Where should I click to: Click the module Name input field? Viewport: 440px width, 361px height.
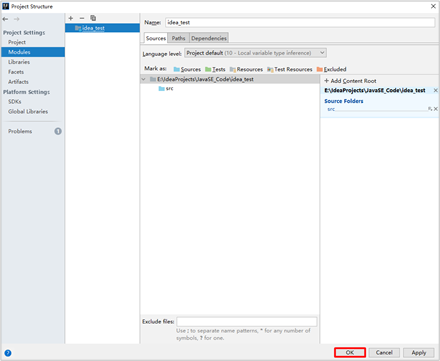(300, 22)
